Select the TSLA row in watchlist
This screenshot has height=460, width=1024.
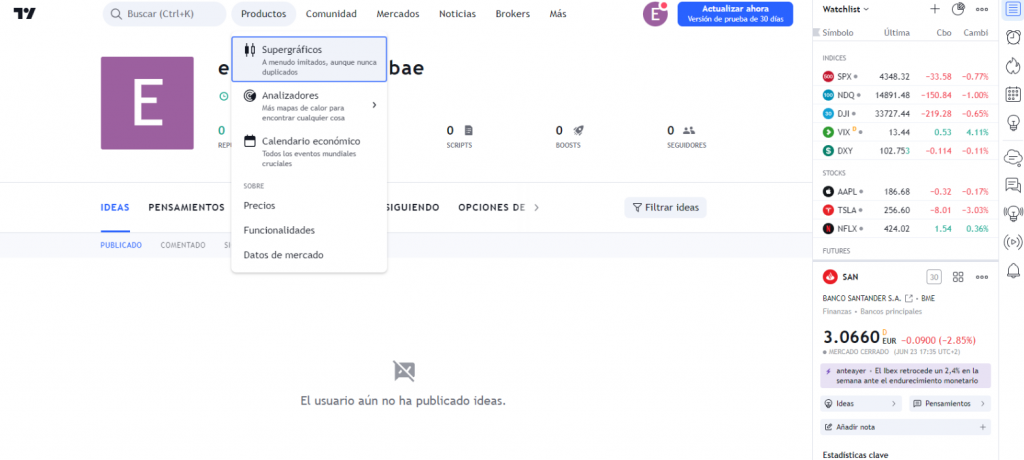tap(905, 210)
